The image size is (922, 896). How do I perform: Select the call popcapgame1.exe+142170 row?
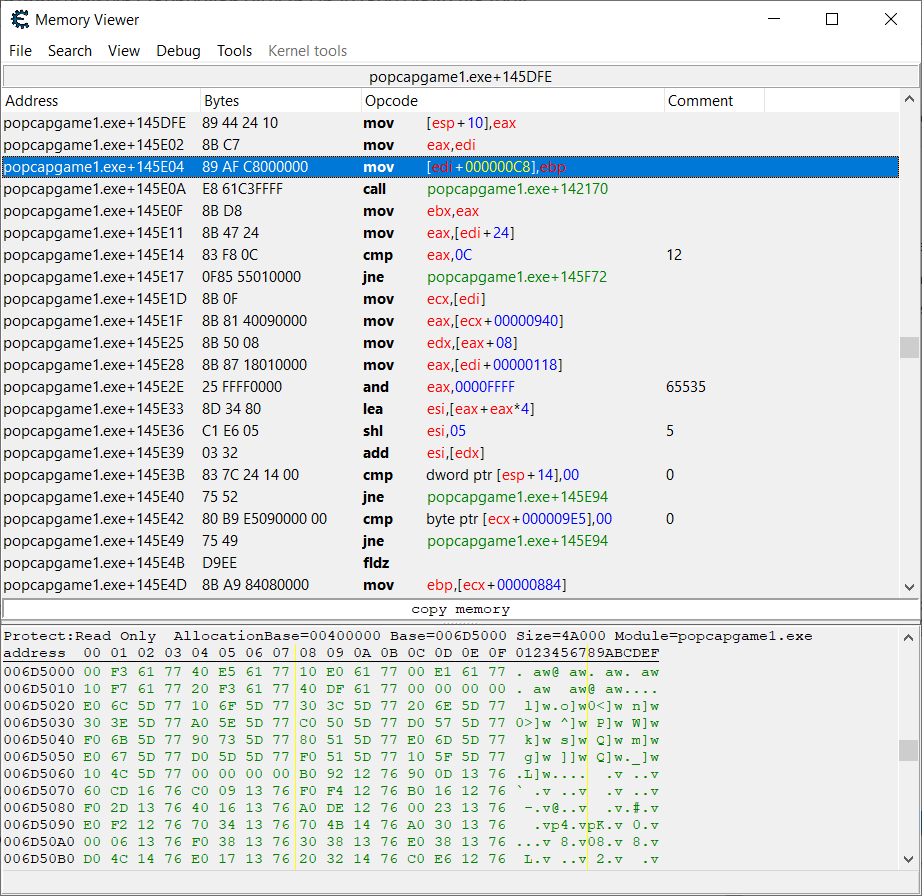pos(450,189)
